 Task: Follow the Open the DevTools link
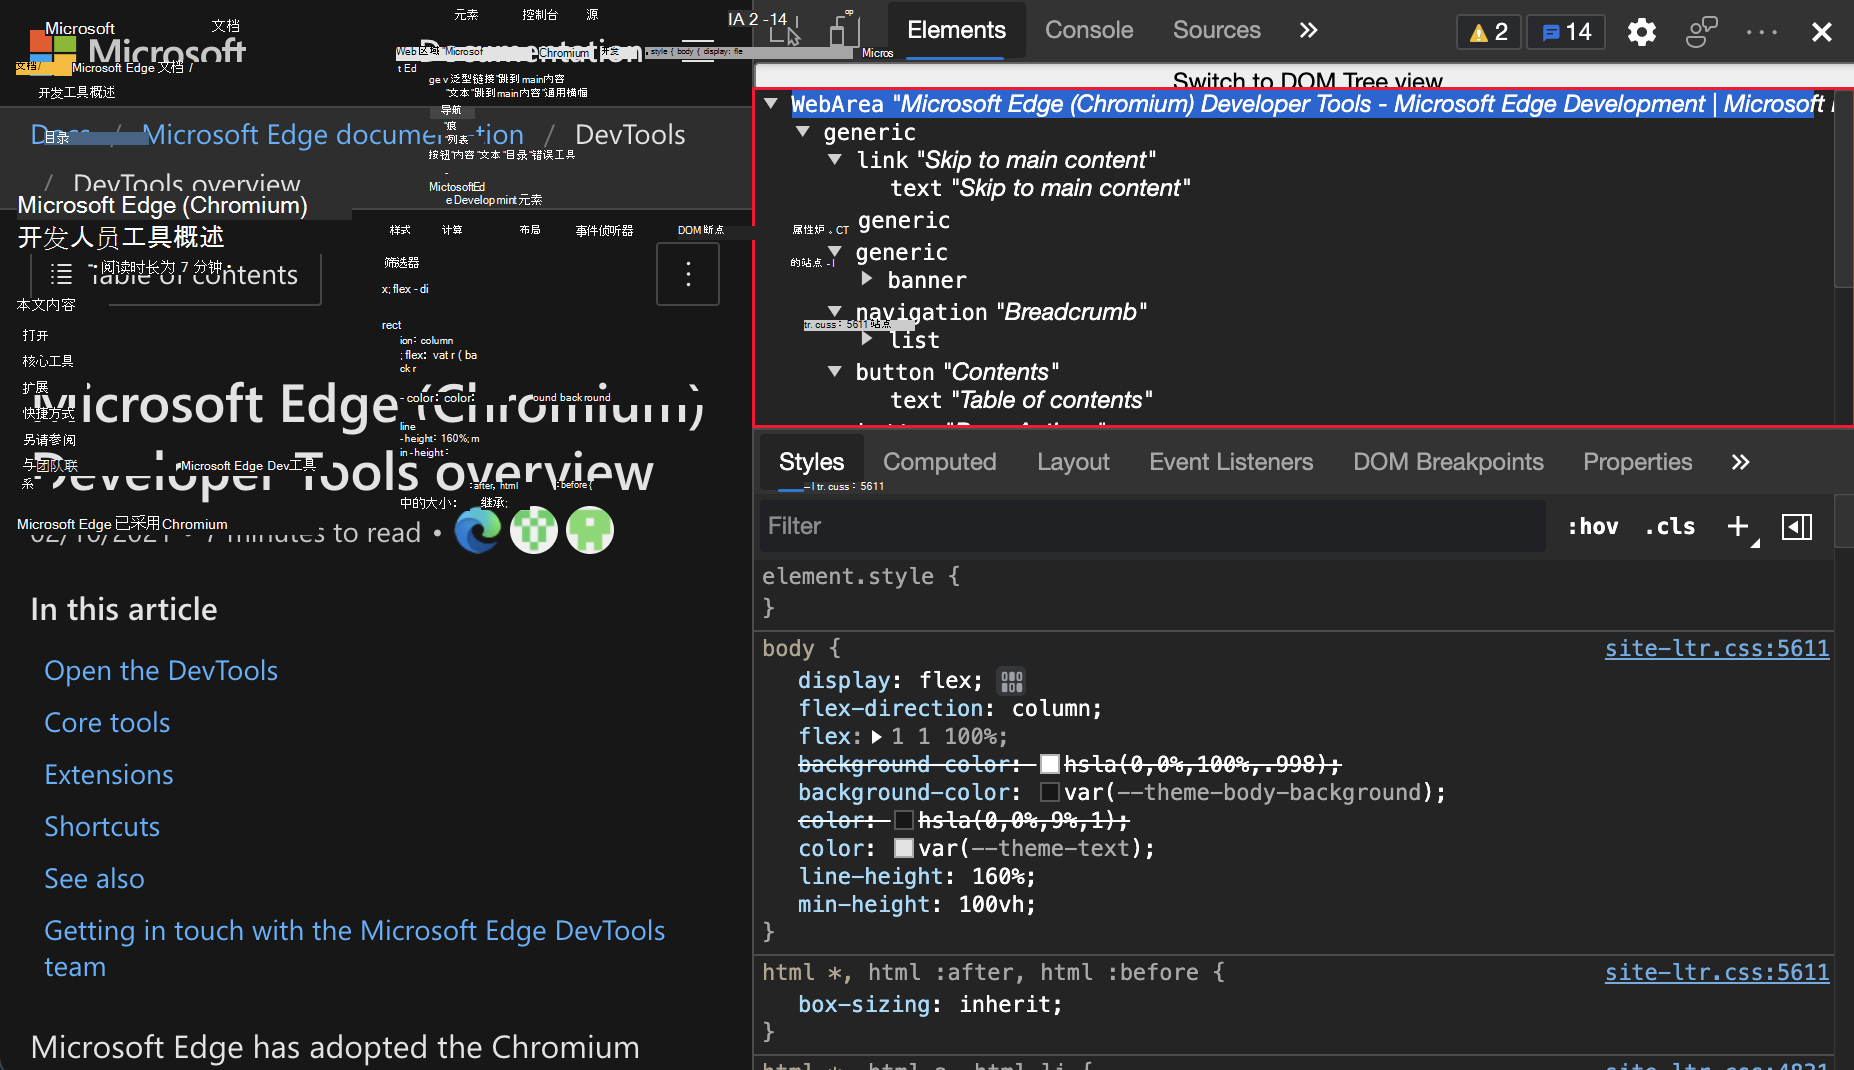pyautogui.click(x=161, y=670)
